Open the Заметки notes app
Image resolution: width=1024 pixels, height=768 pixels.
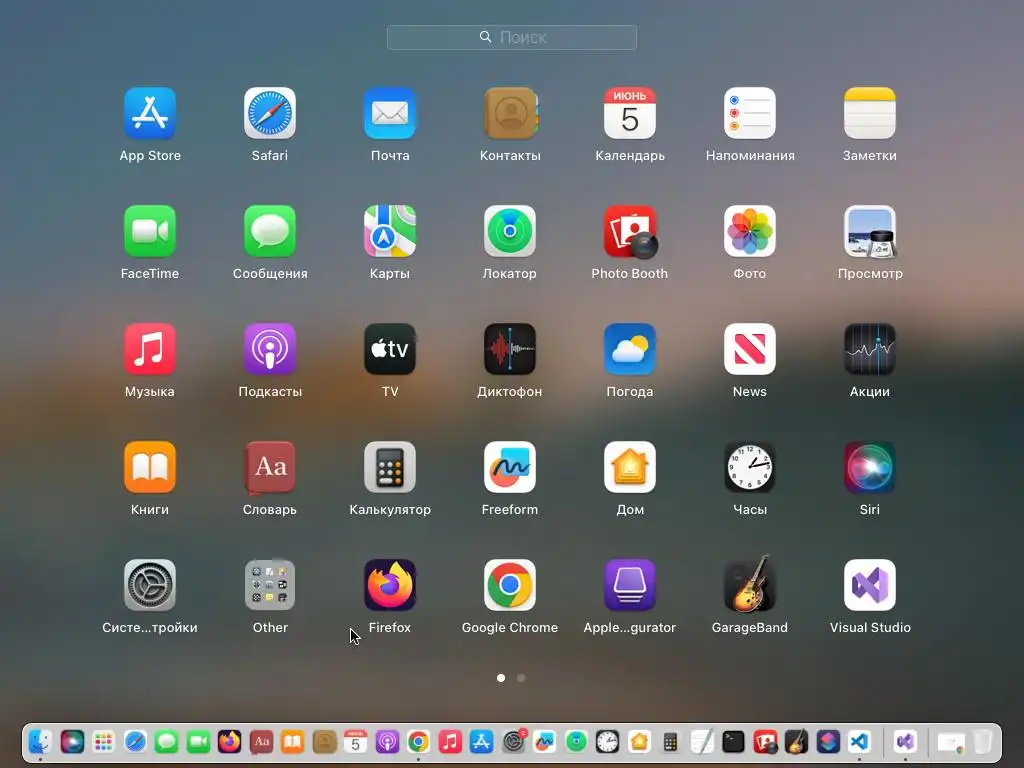[870, 114]
